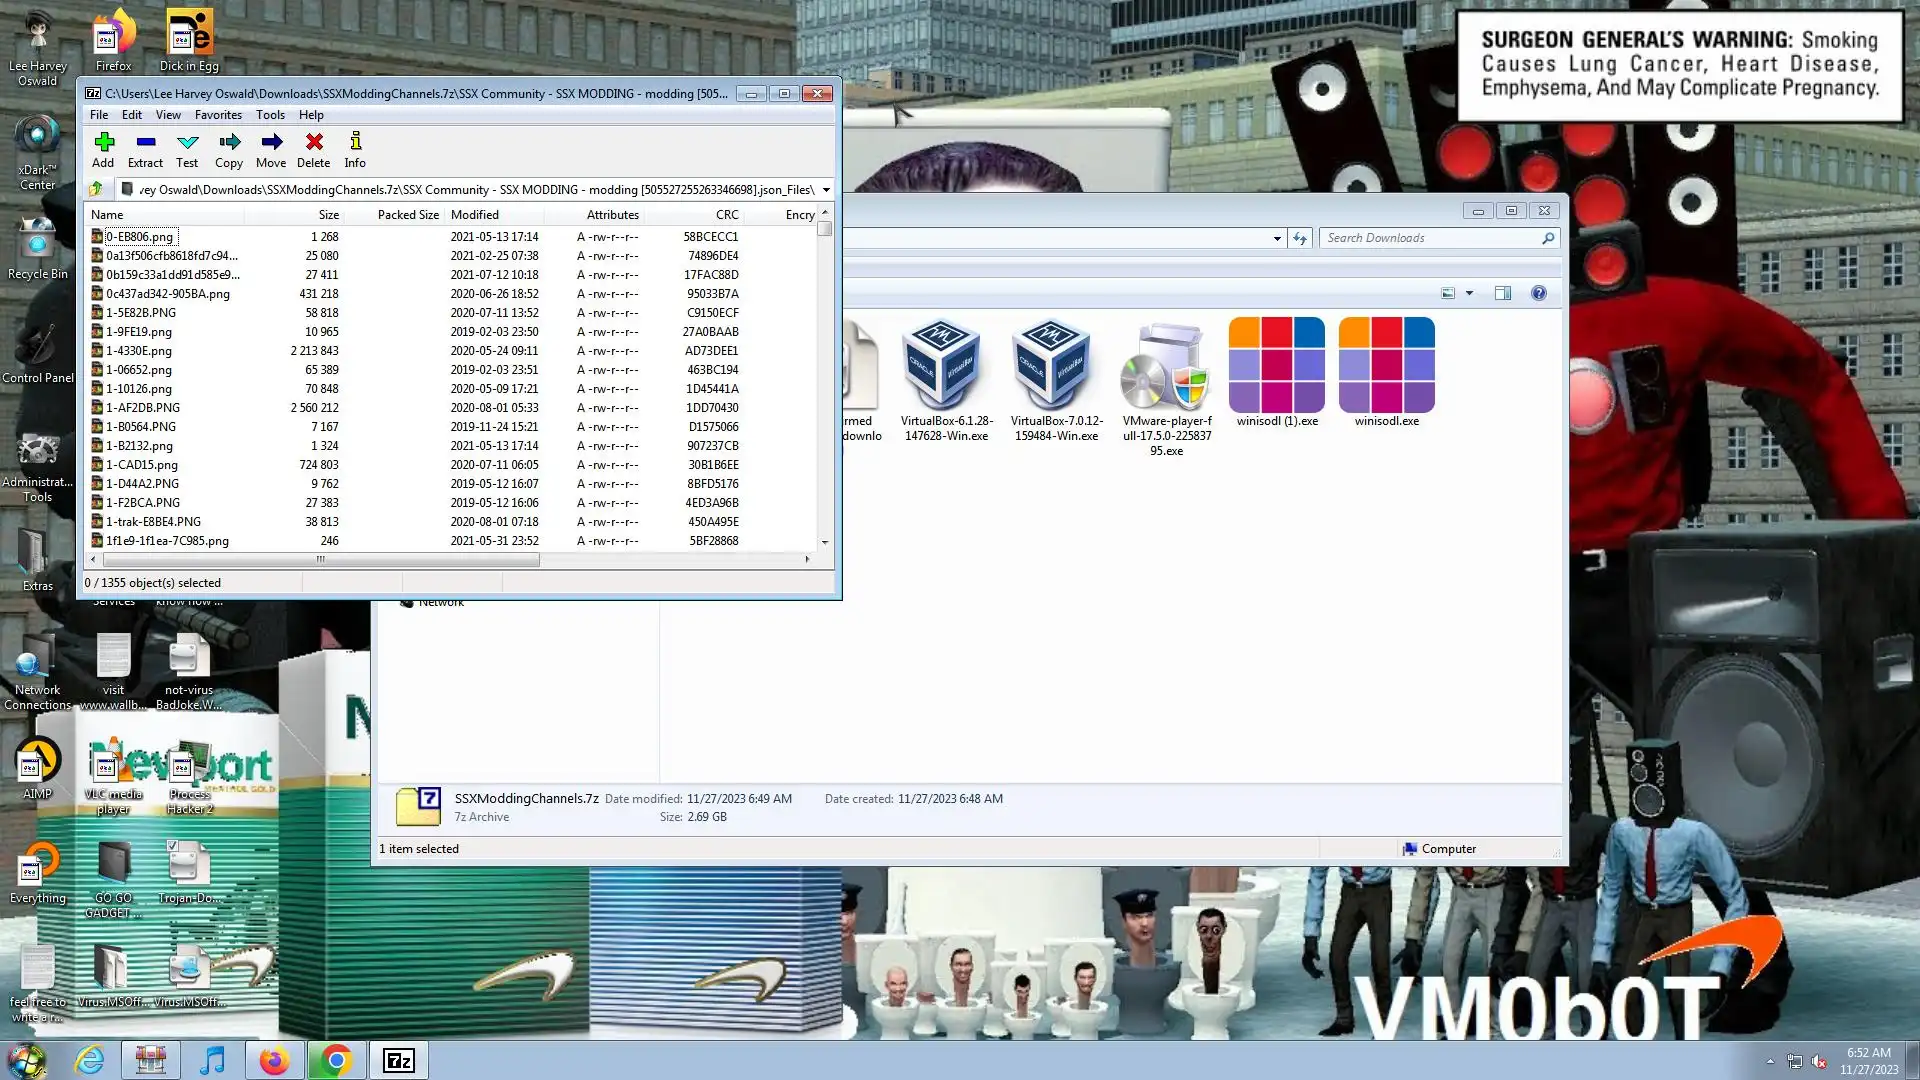
Task: Sort list by Size column header
Action: (x=328, y=214)
